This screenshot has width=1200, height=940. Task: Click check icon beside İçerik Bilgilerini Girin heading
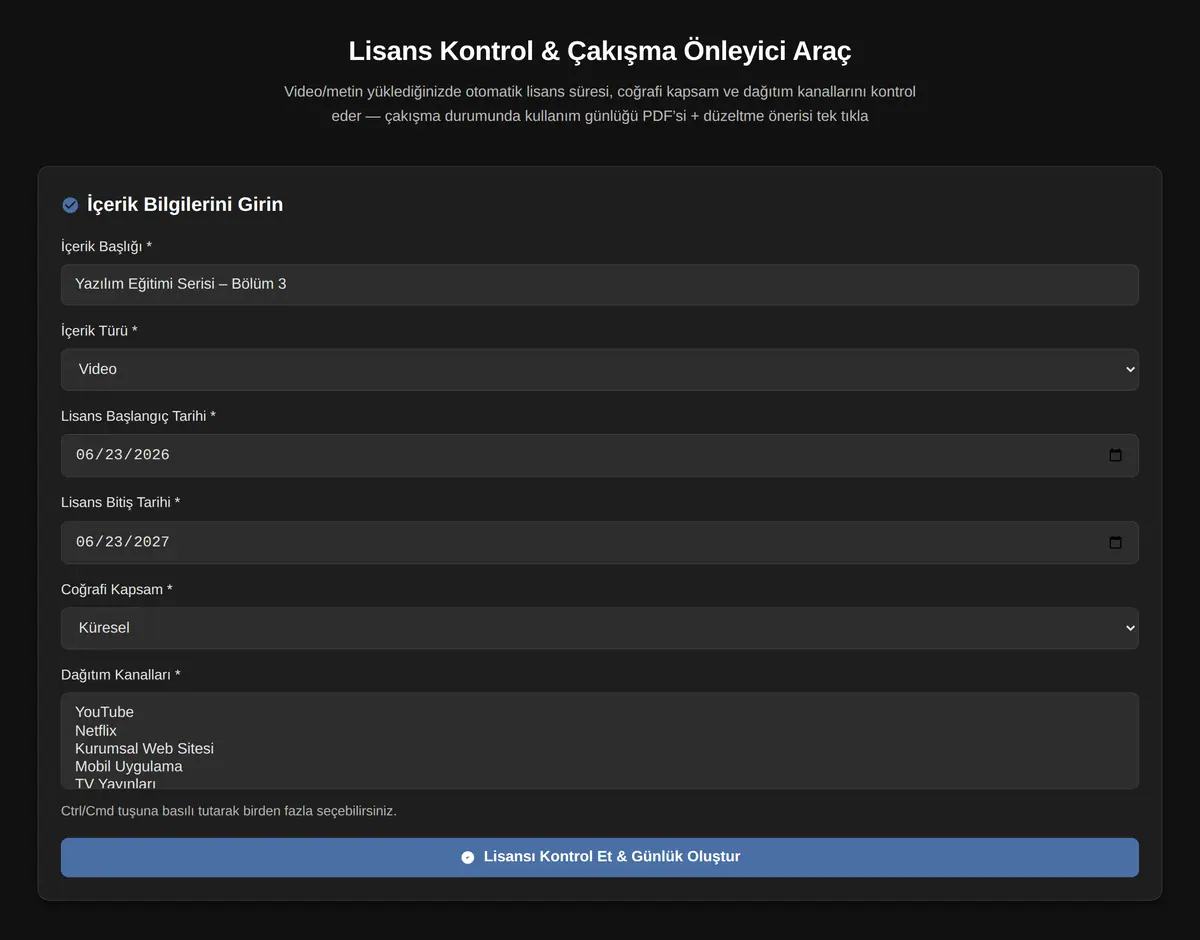click(x=70, y=205)
